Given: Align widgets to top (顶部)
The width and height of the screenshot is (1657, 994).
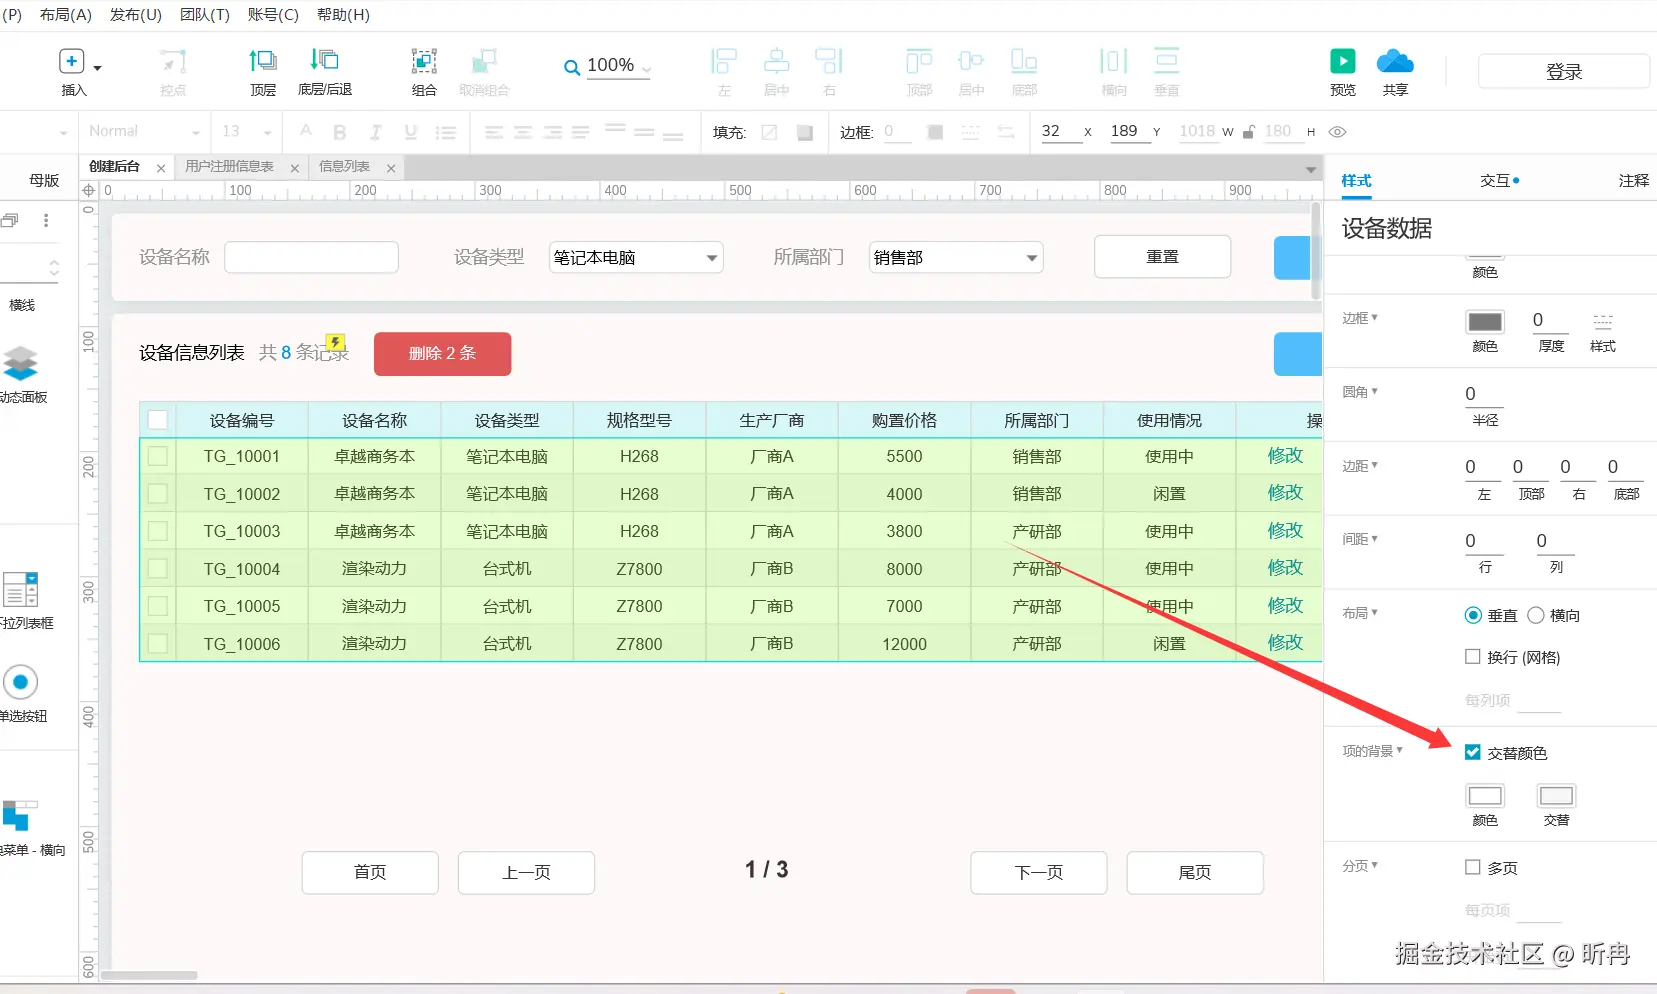Looking at the screenshot, I should [x=919, y=61].
